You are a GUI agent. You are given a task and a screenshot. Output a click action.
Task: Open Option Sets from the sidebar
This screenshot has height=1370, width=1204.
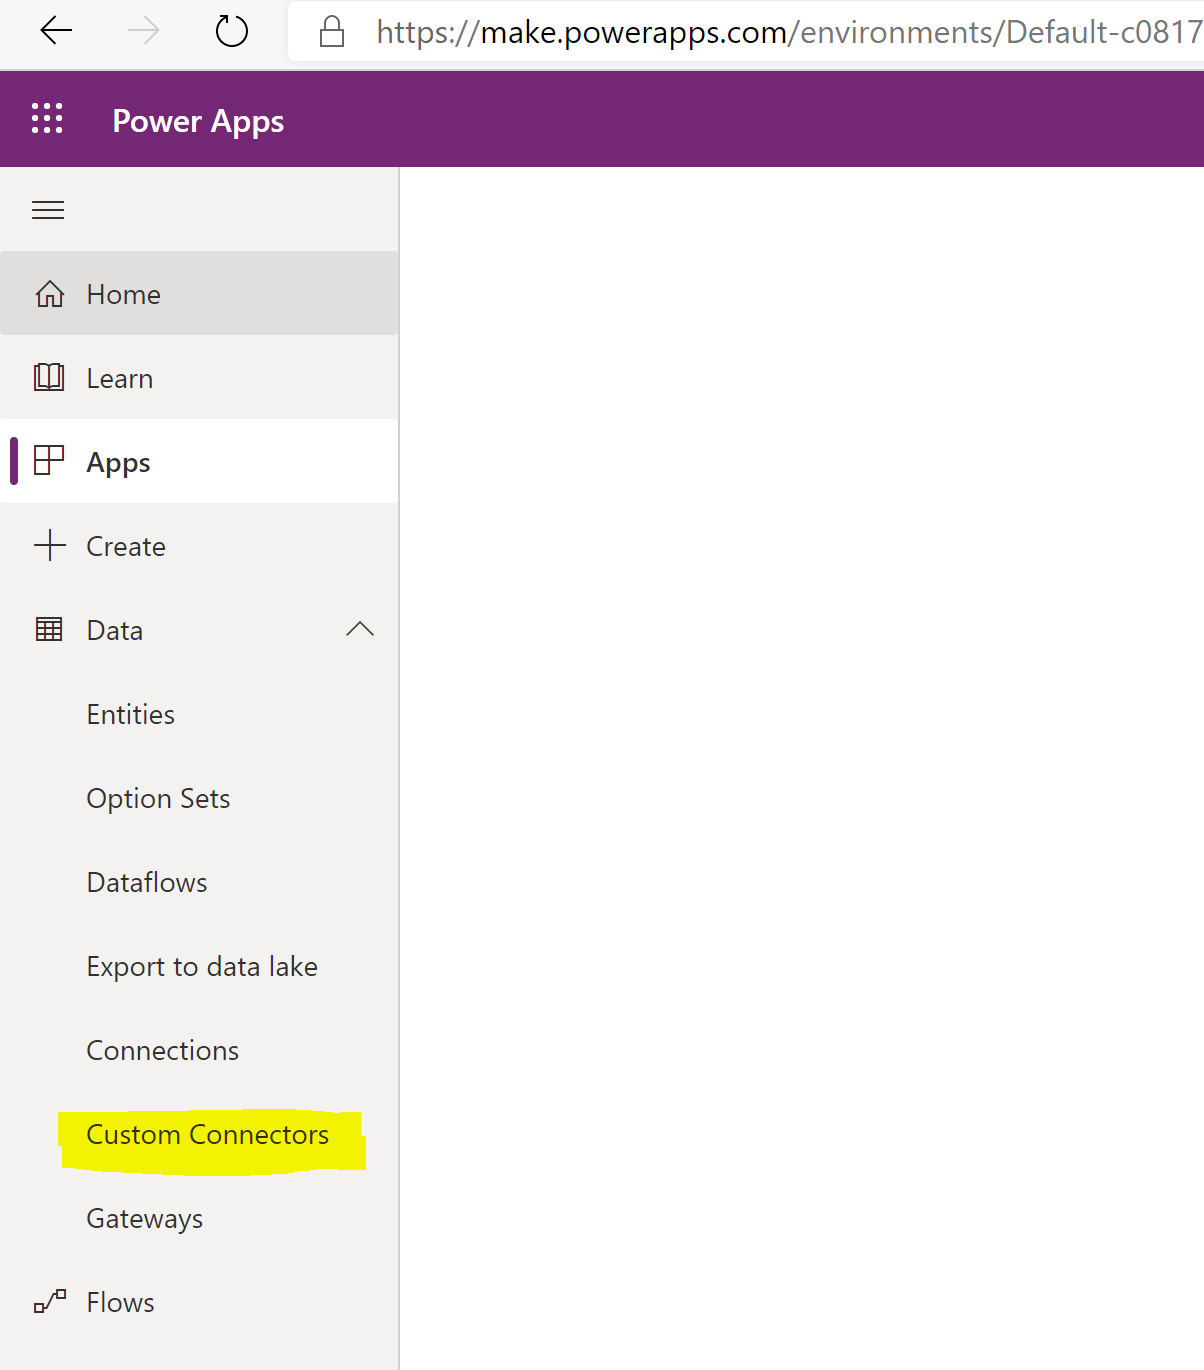coord(158,797)
